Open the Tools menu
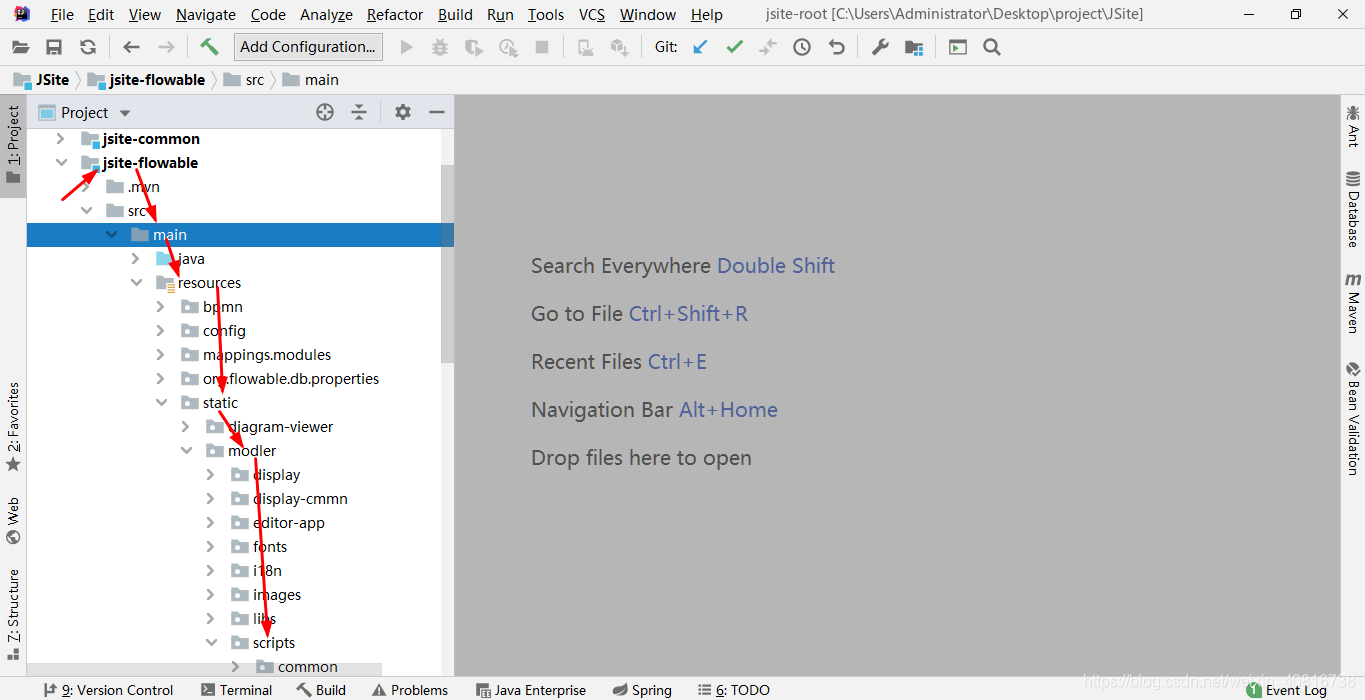Image resolution: width=1365 pixels, height=700 pixels. point(546,15)
